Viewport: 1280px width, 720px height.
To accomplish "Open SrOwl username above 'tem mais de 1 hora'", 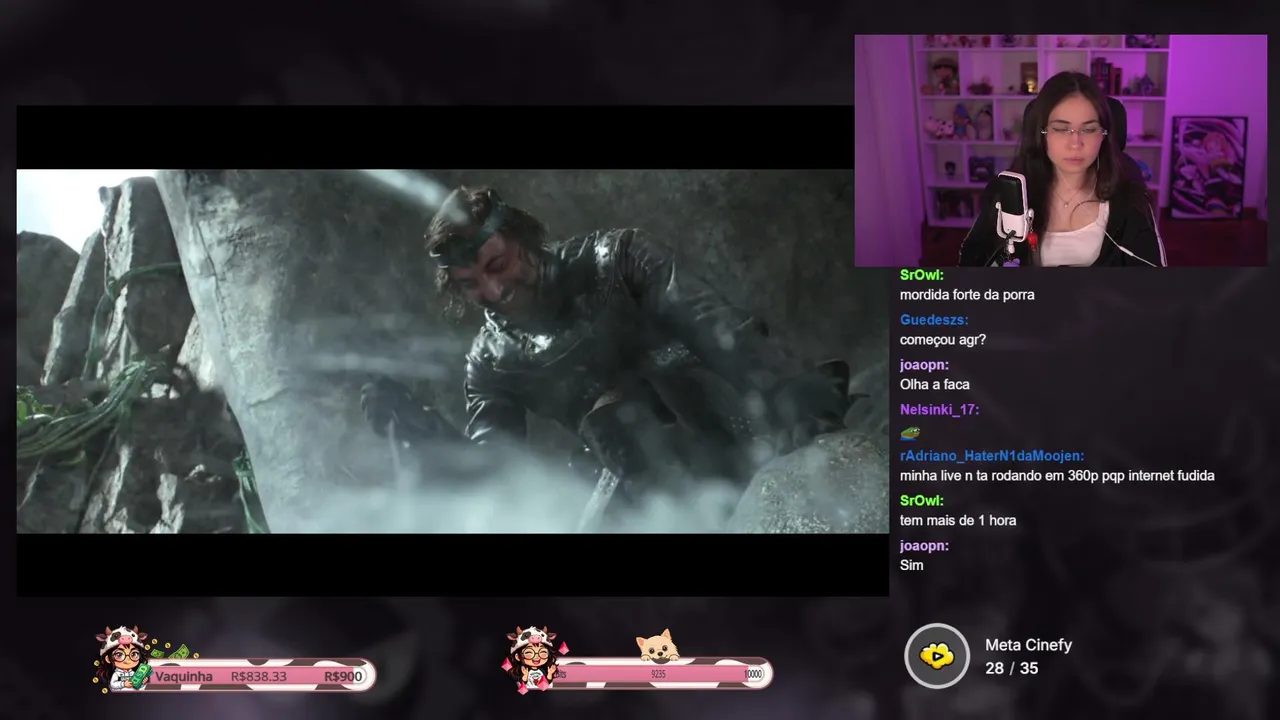I will click(x=922, y=500).
